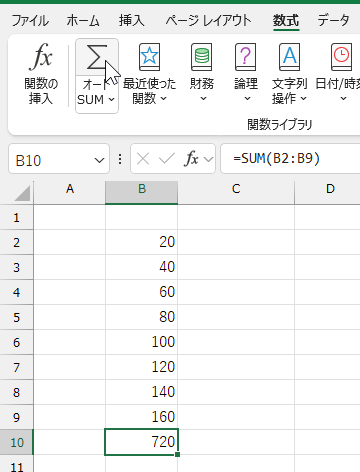Switch to the ページ レイアウト tab
Viewport: 360px width, 472px height.
[x=208, y=21]
